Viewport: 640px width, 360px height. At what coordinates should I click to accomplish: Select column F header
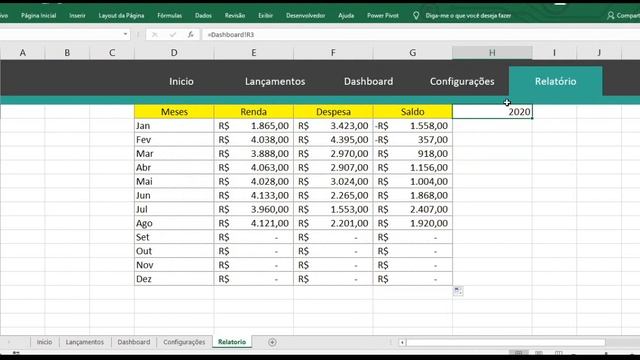(x=333, y=53)
